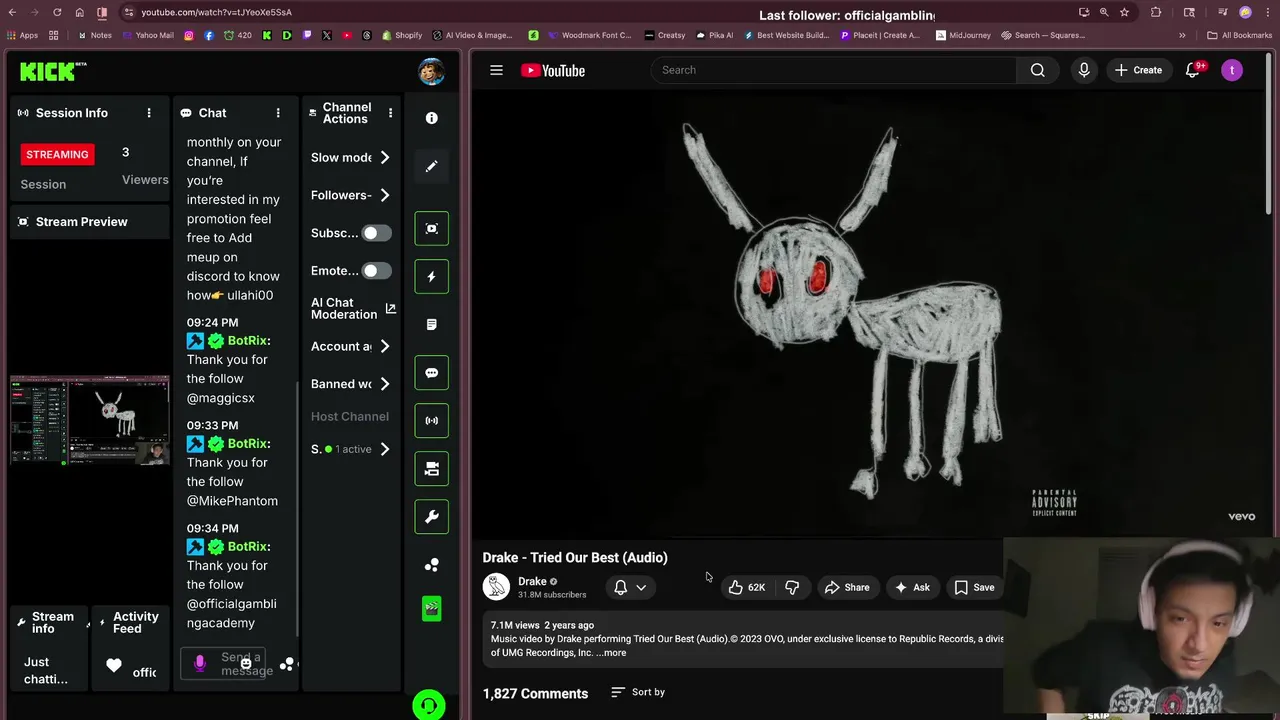Click the wrench tools icon in Kick sidebar
Viewport: 1280px width, 720px height.
pos(432,516)
